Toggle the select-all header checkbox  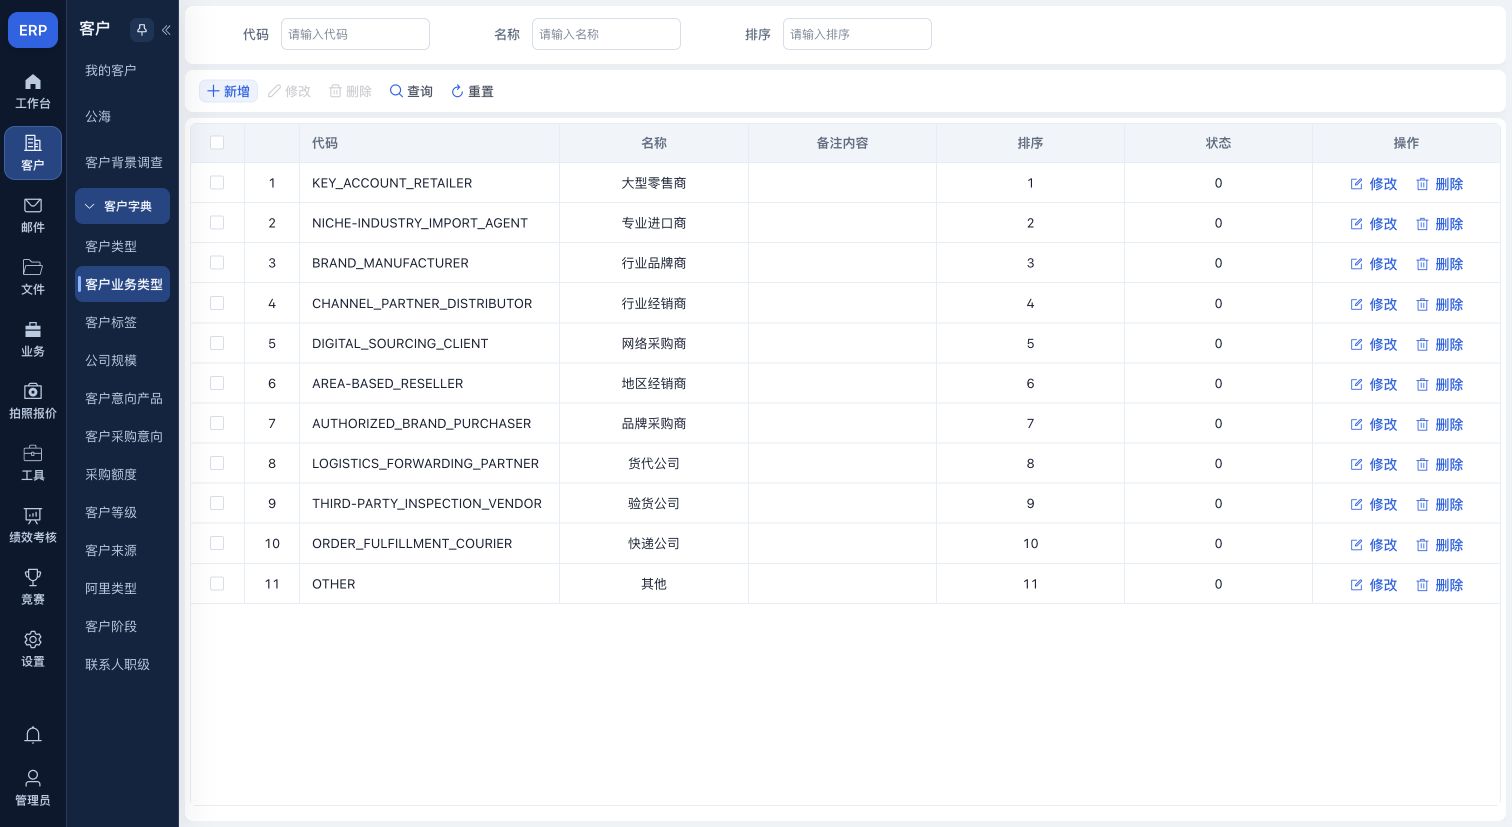(217, 143)
